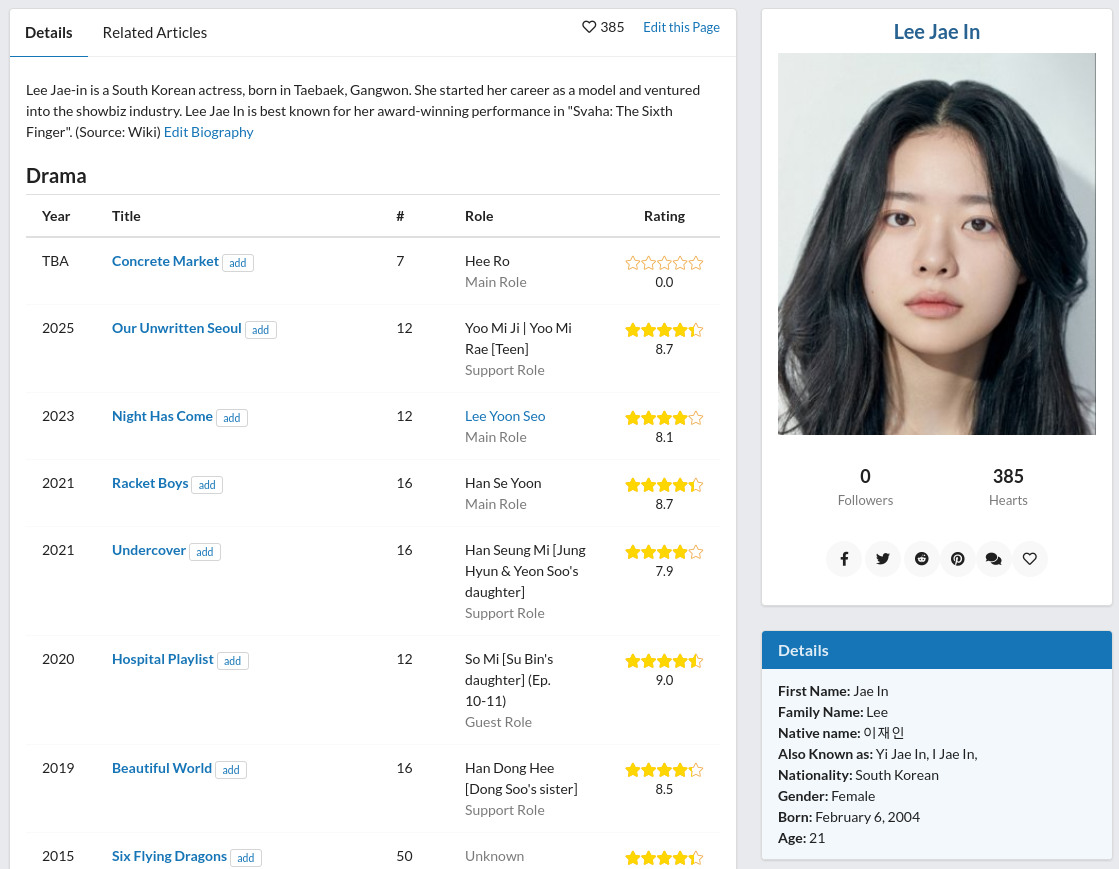Click the Hee Ro role text
This screenshot has height=869, width=1119.
click(487, 261)
